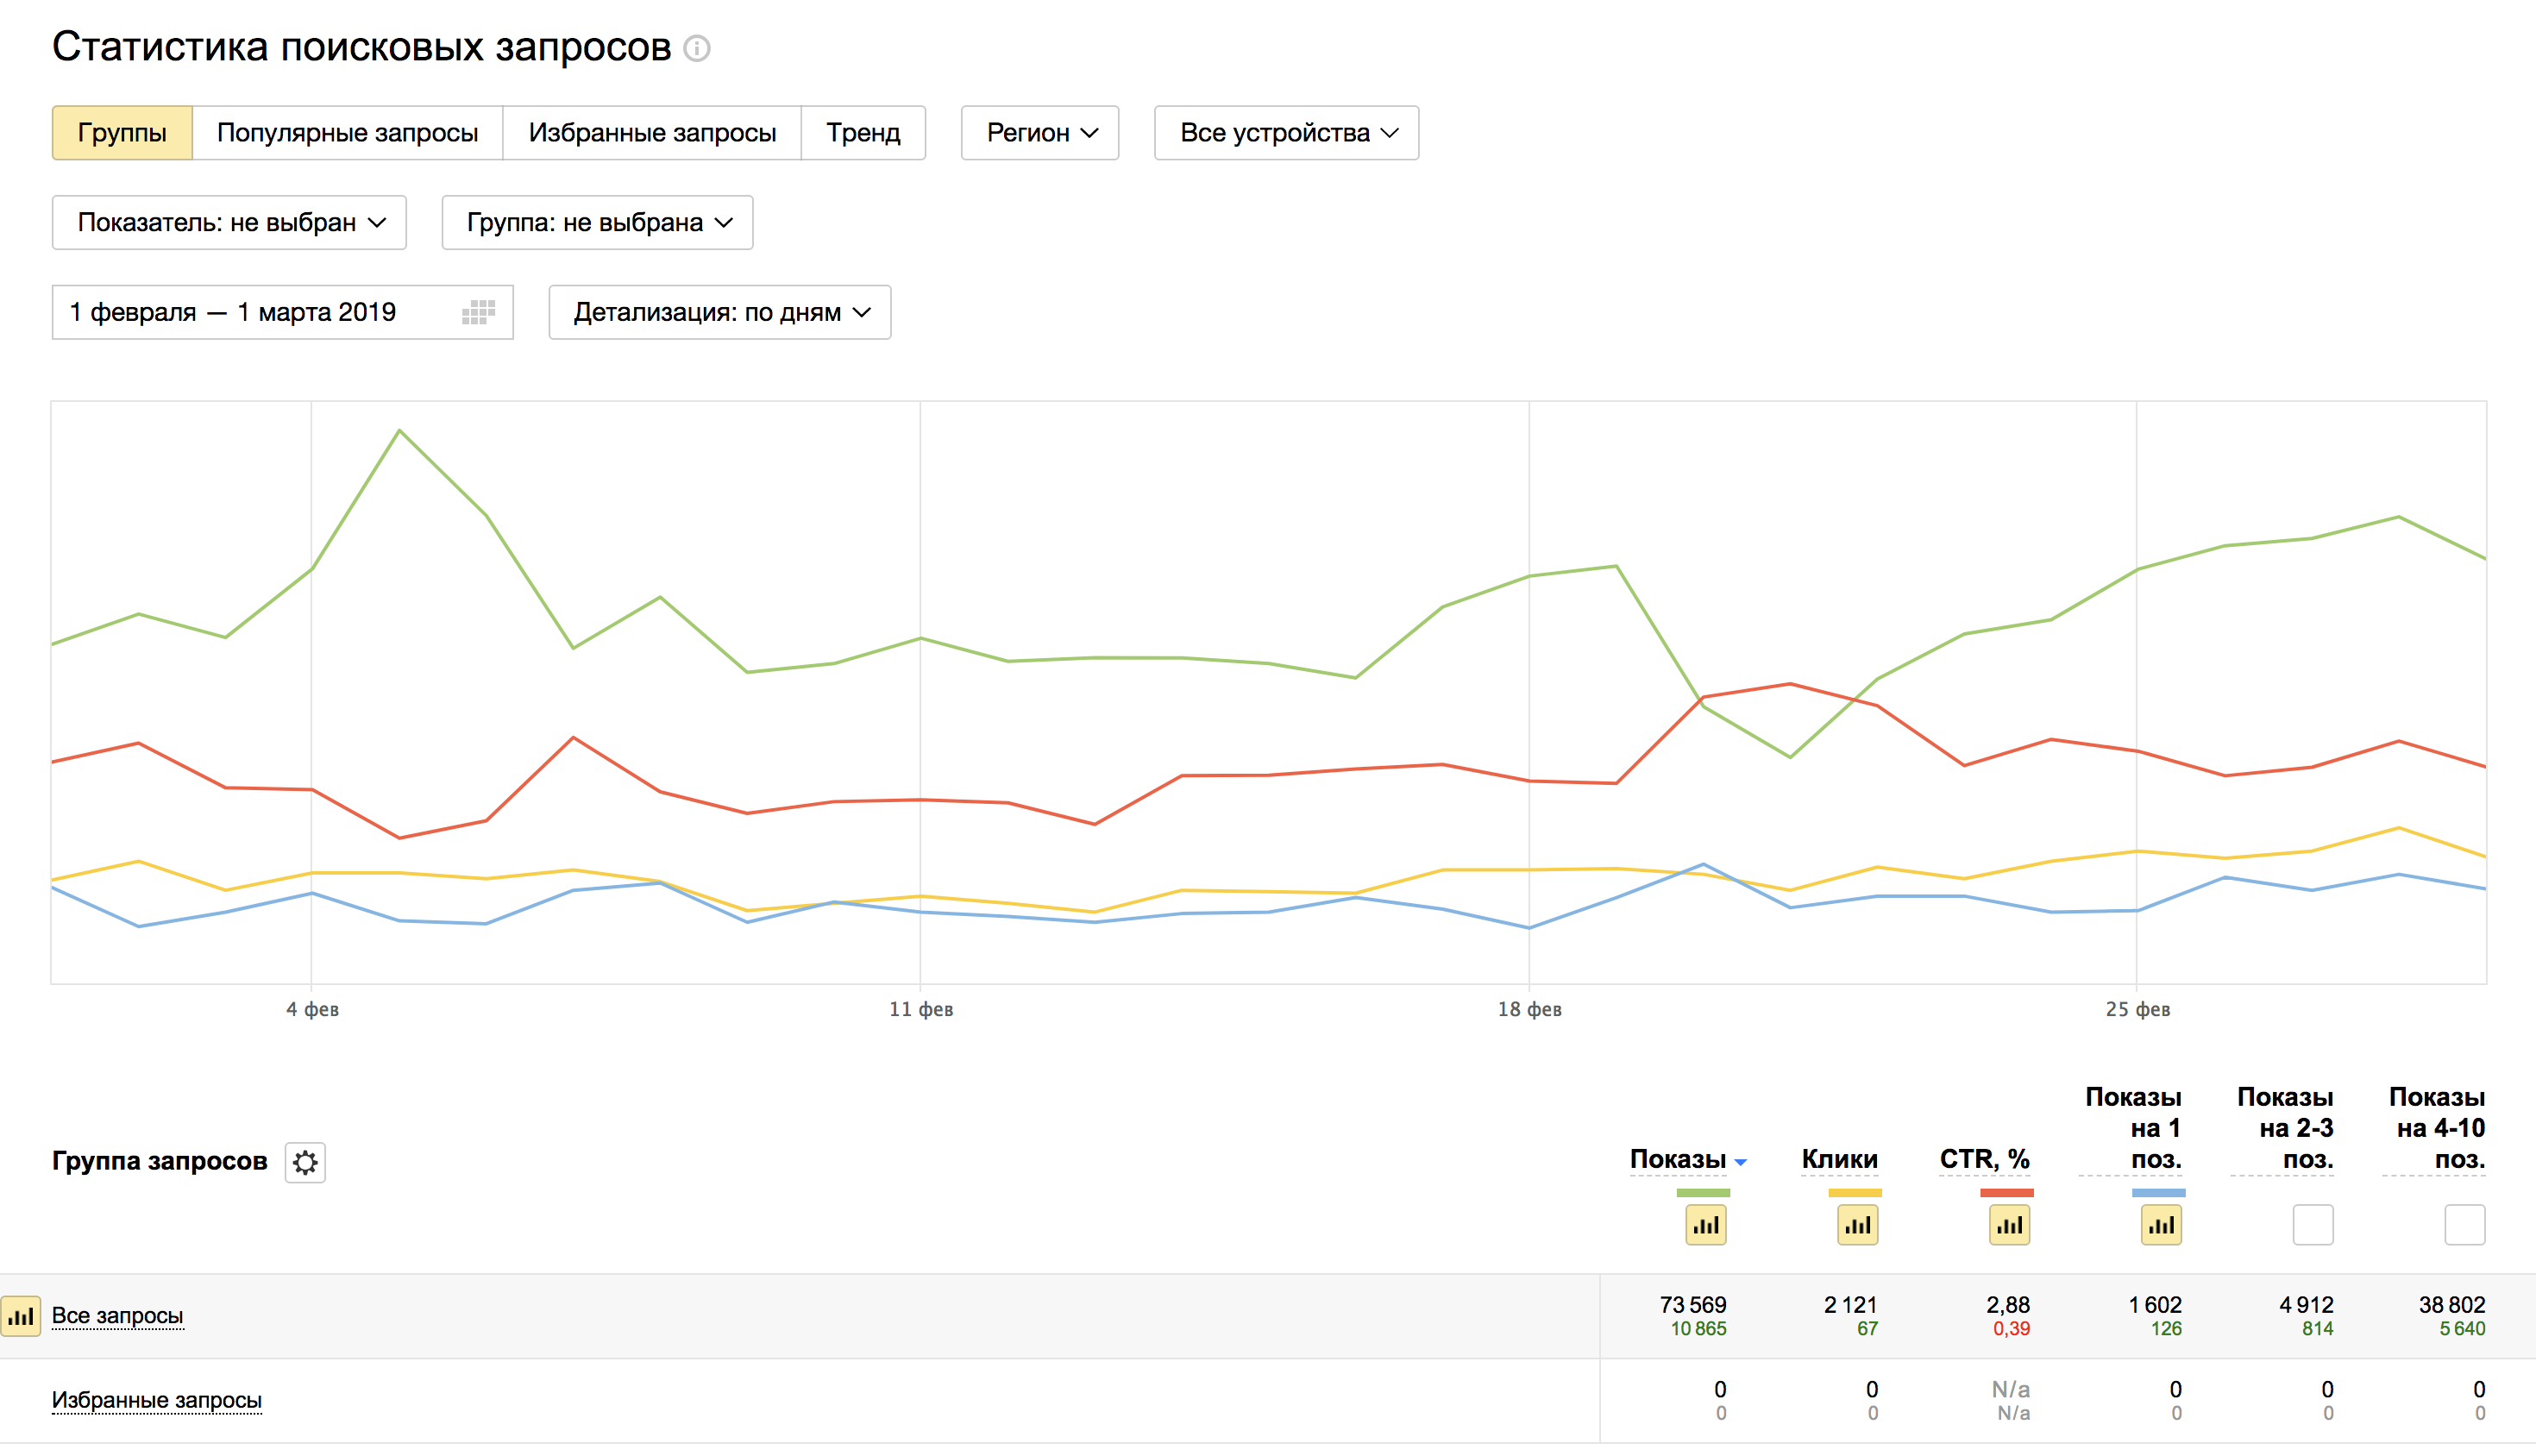Switch to Популярные запросы tab
This screenshot has height=1456, width=2536.
point(347,133)
